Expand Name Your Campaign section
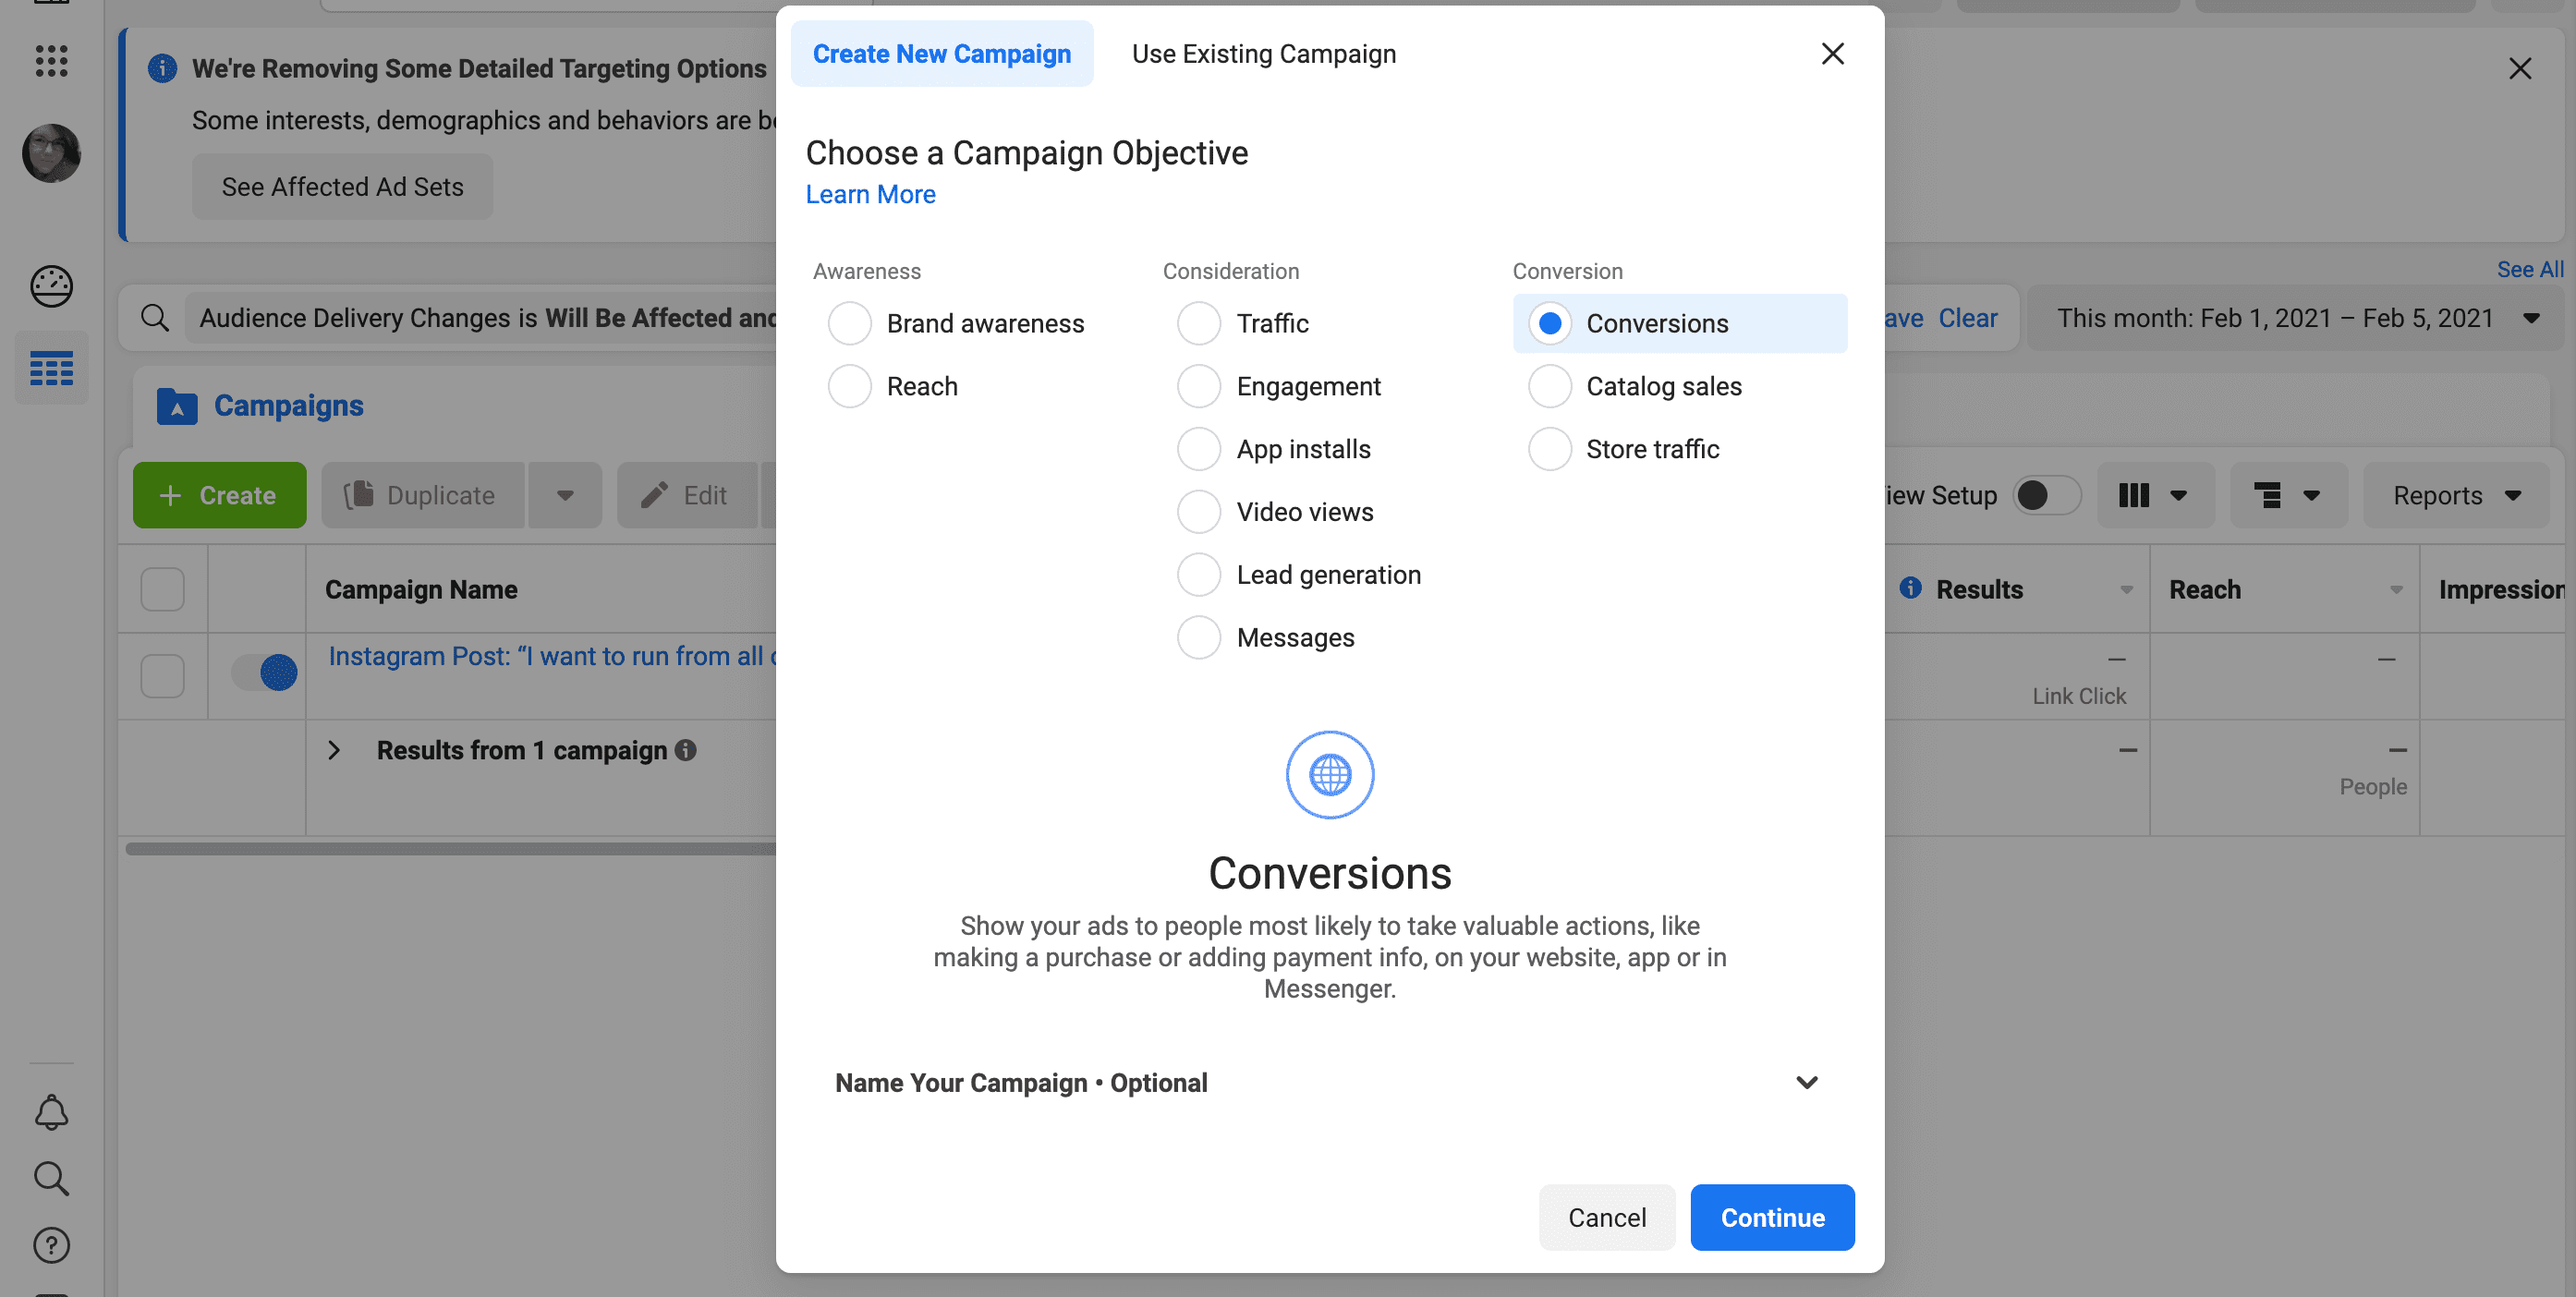 click(x=1806, y=1082)
